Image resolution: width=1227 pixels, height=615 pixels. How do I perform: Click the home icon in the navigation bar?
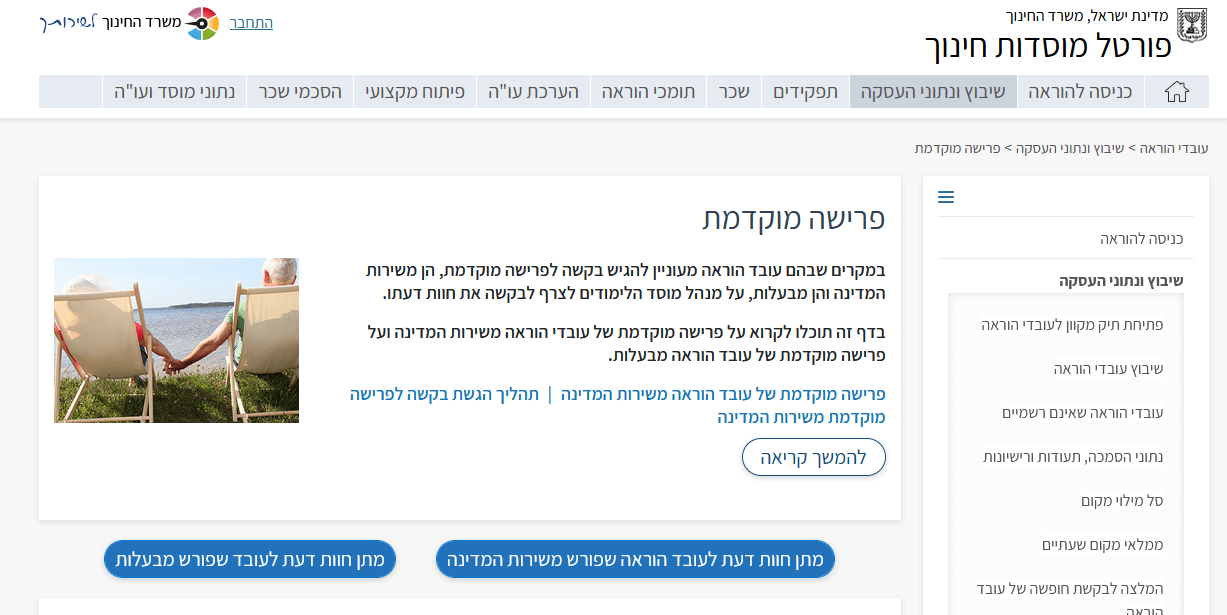(x=1178, y=91)
